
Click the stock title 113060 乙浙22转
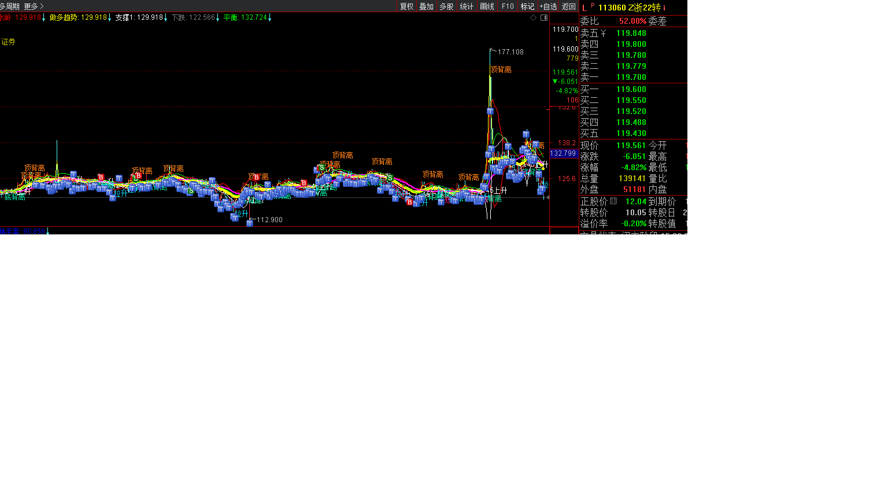(629, 7)
